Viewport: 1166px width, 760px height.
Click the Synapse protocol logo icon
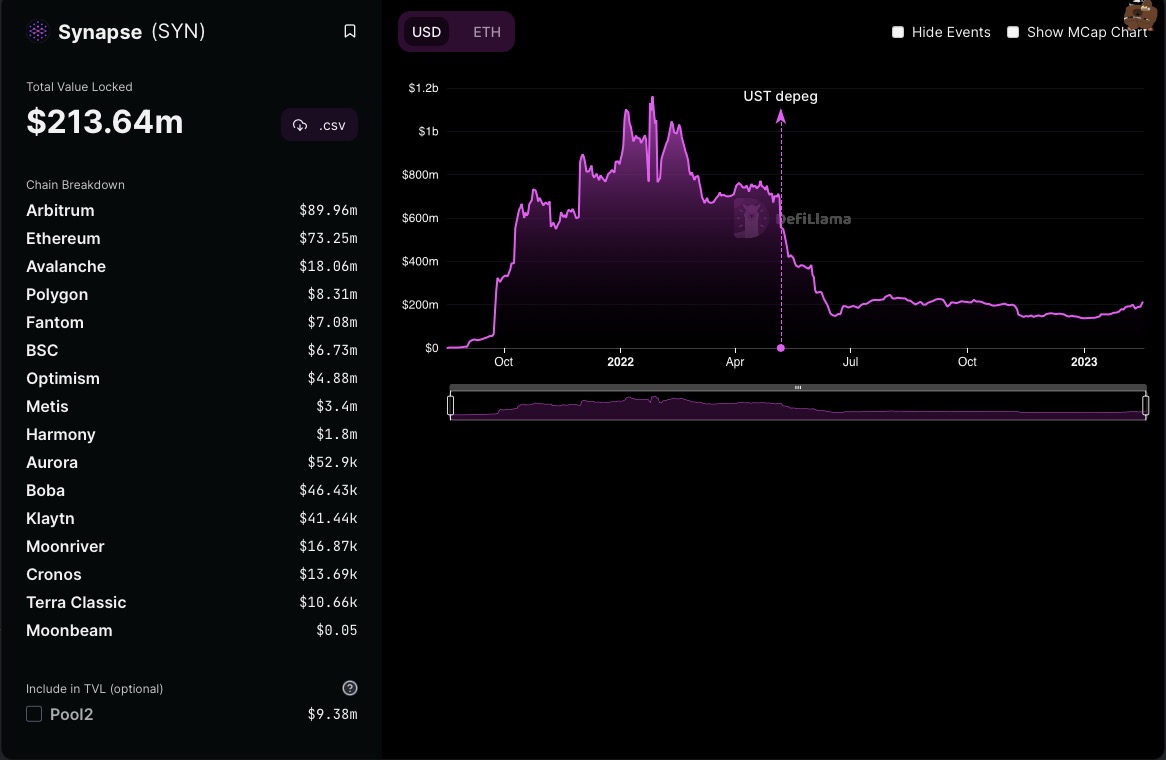click(37, 31)
